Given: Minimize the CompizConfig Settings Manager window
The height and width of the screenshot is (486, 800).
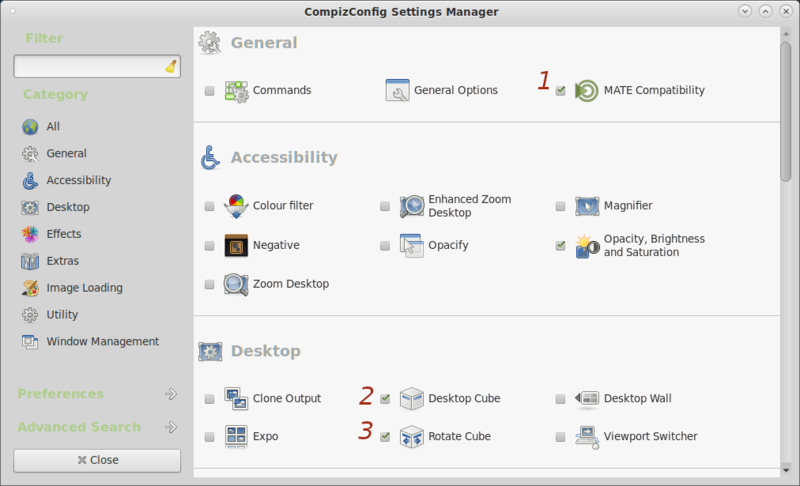Looking at the screenshot, I should [745, 11].
